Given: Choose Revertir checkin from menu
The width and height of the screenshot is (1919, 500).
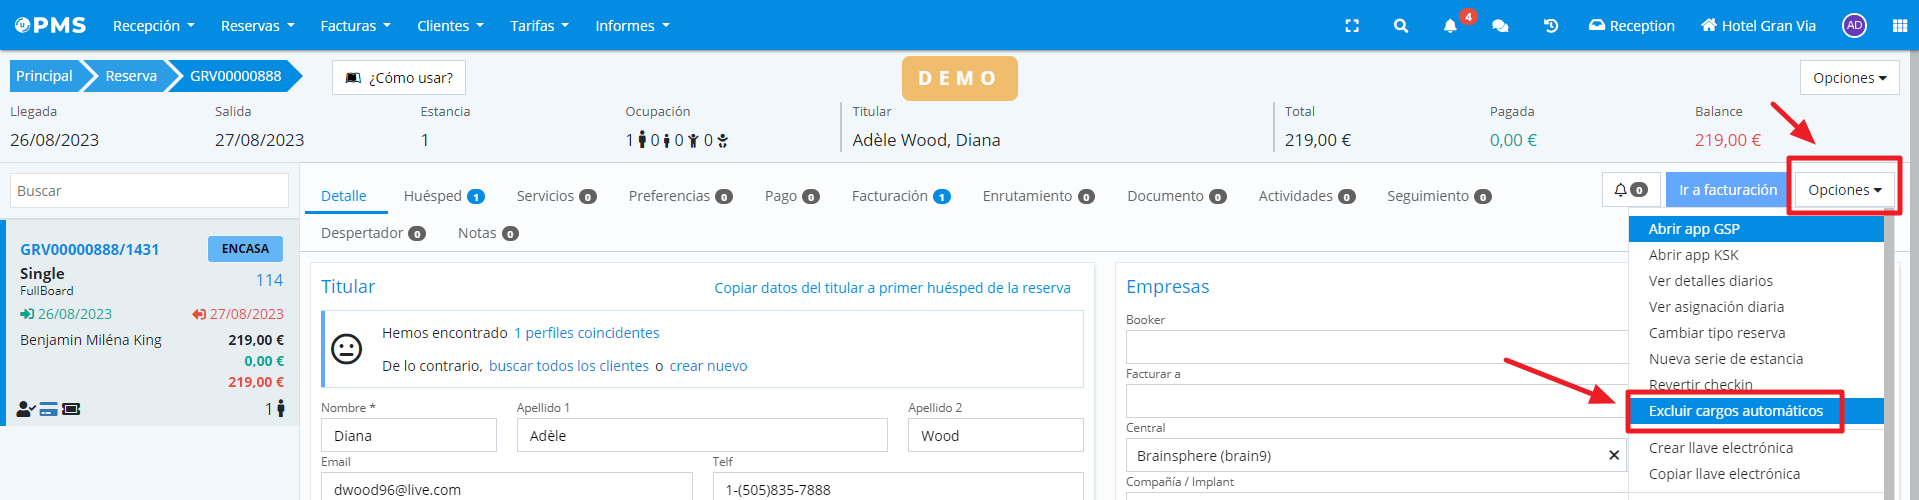Looking at the screenshot, I should point(1700,385).
